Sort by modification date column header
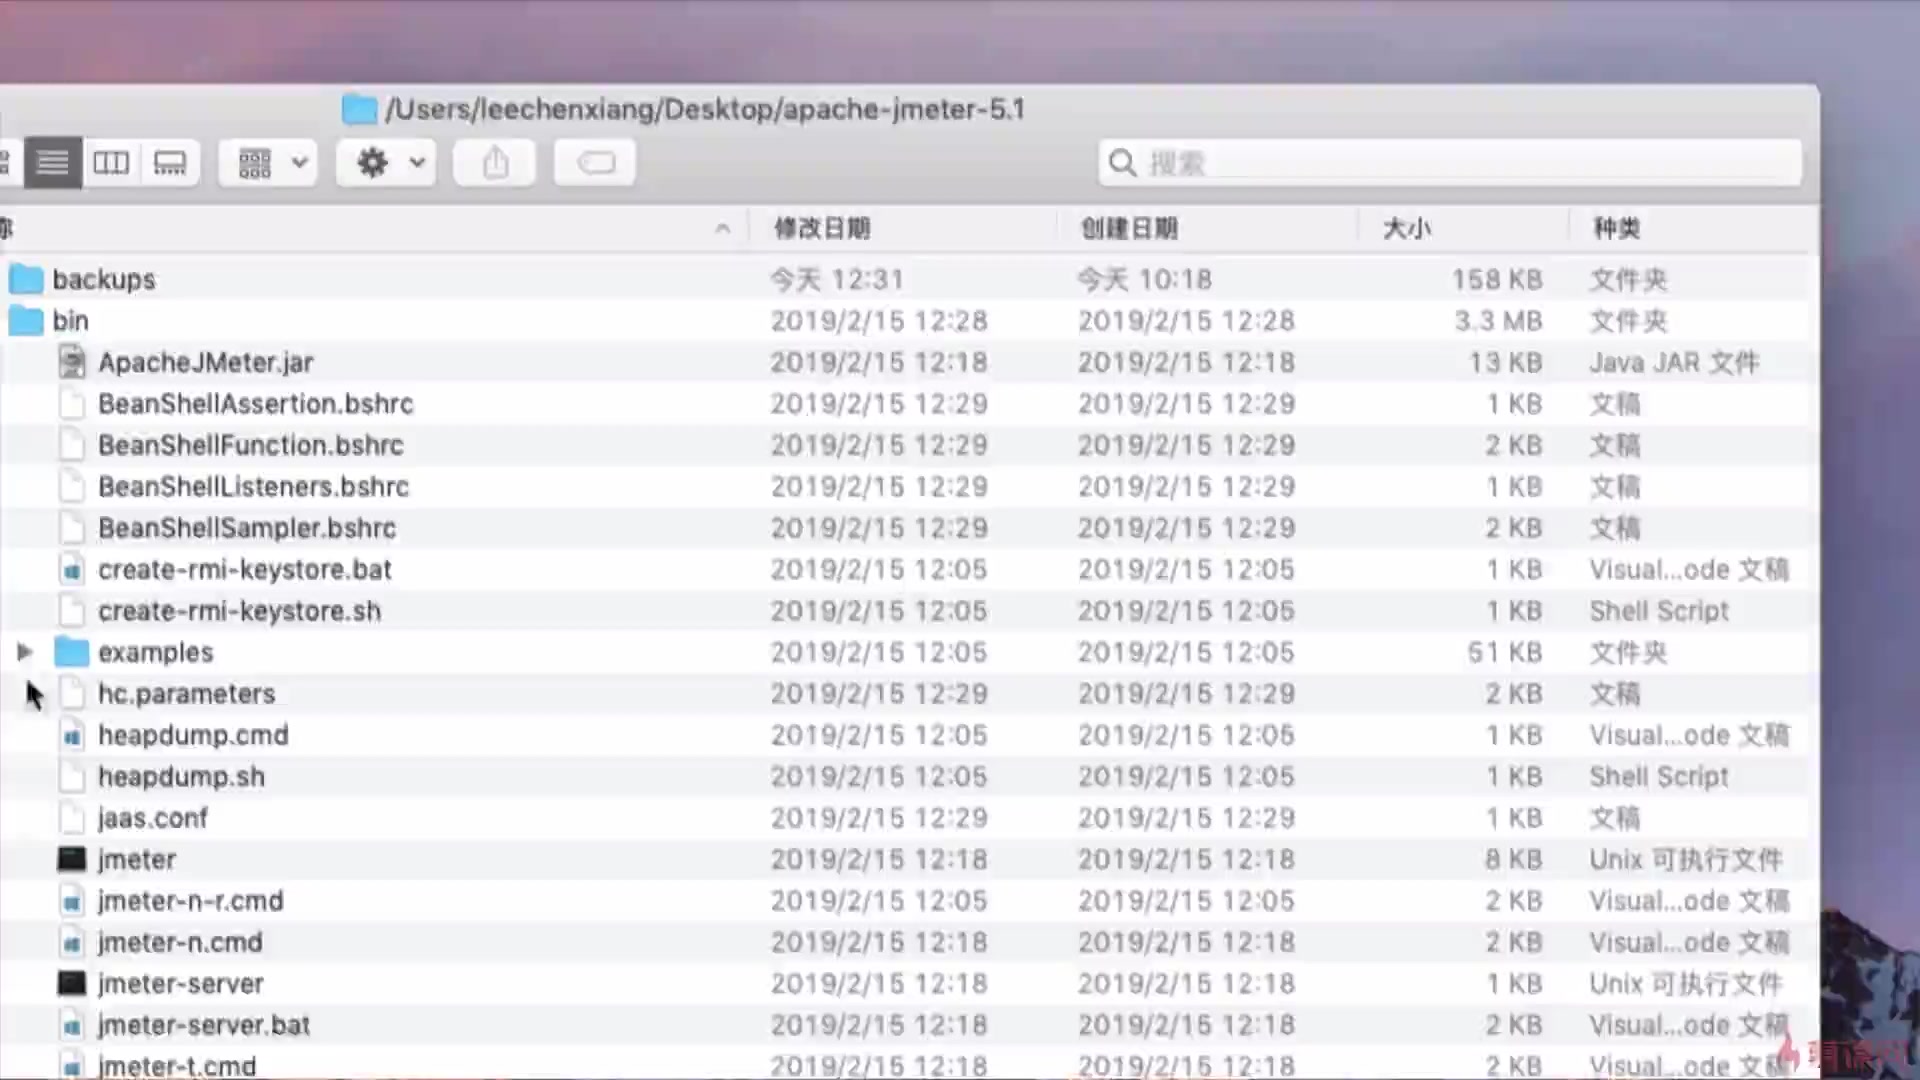The height and width of the screenshot is (1080, 1920). pos(822,229)
